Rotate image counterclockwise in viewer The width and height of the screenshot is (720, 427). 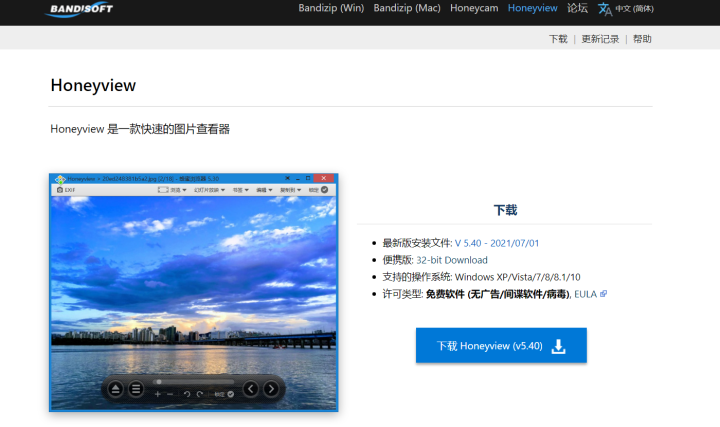click(187, 394)
